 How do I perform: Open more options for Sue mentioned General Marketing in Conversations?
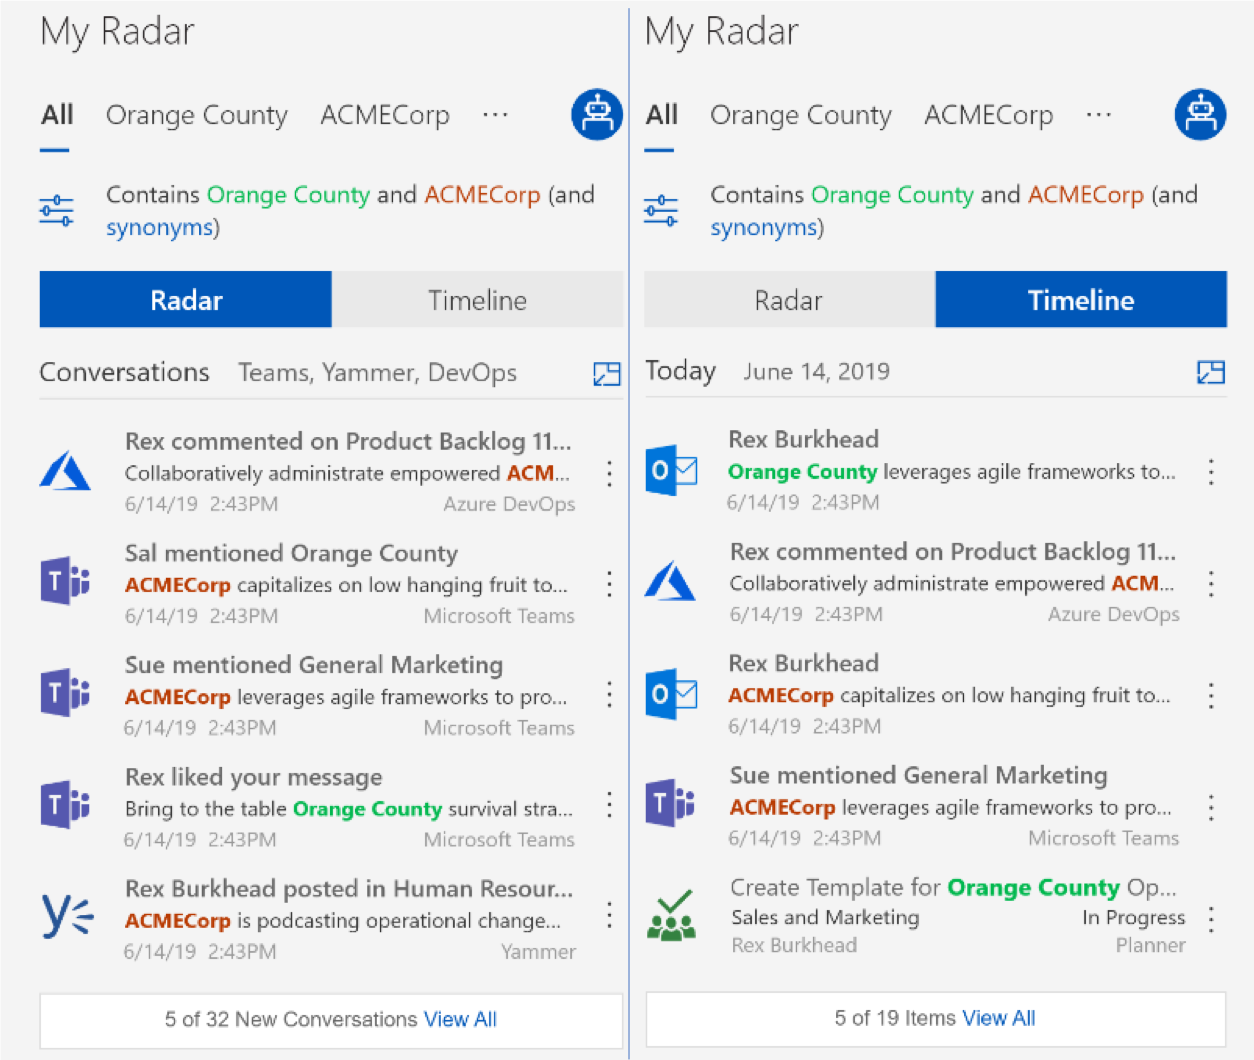(x=609, y=695)
